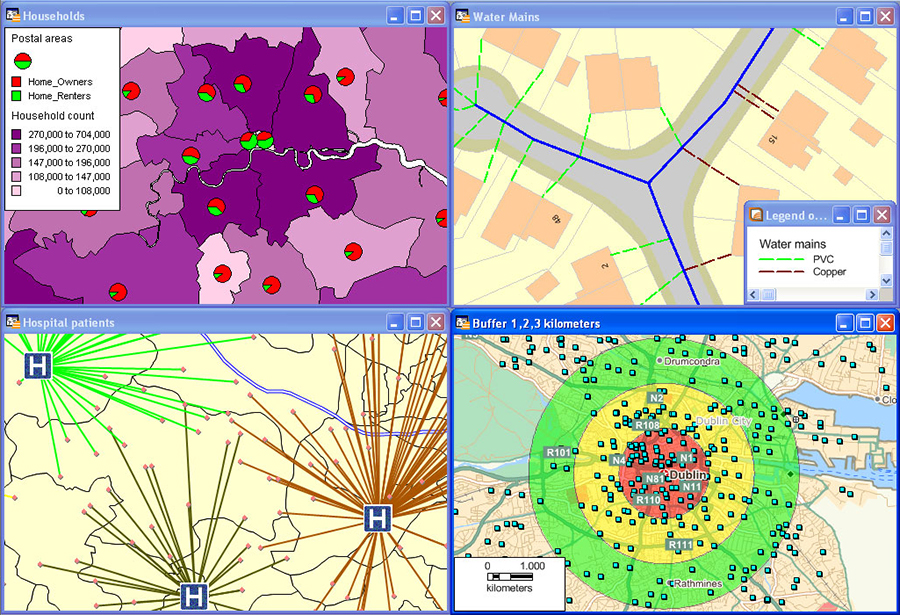Click the hospital icon with green patient lines
900x615 pixels.
pos(37,366)
